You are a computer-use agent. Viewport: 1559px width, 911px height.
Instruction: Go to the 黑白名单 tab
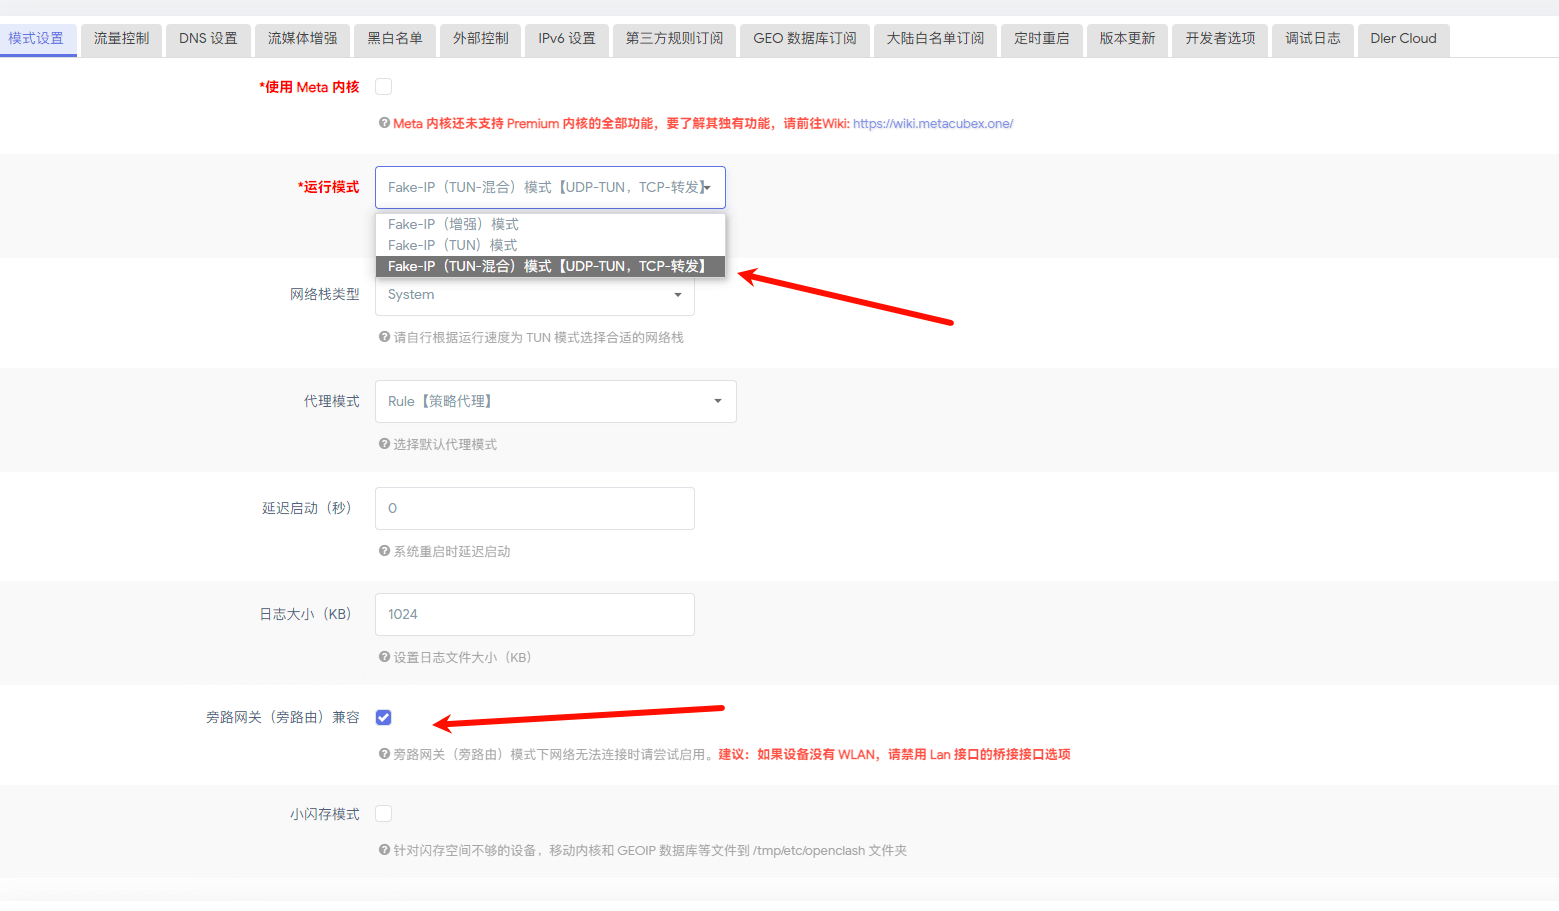point(394,39)
